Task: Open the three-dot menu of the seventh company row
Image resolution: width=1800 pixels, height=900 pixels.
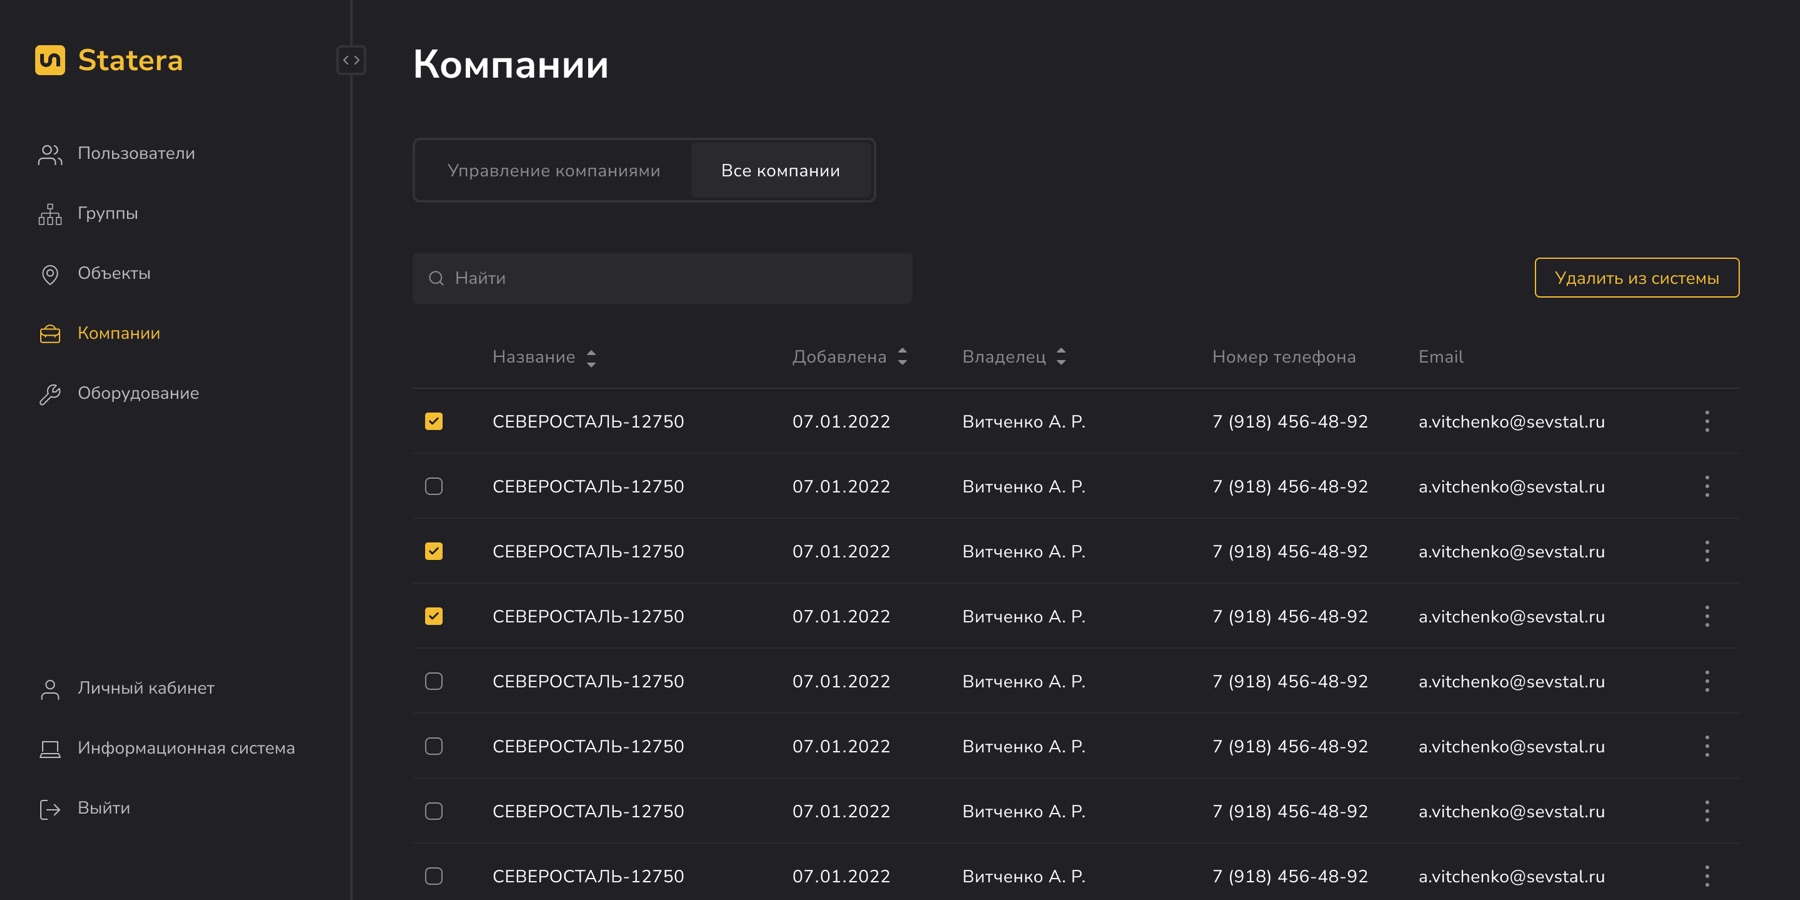Action: pyautogui.click(x=1707, y=811)
